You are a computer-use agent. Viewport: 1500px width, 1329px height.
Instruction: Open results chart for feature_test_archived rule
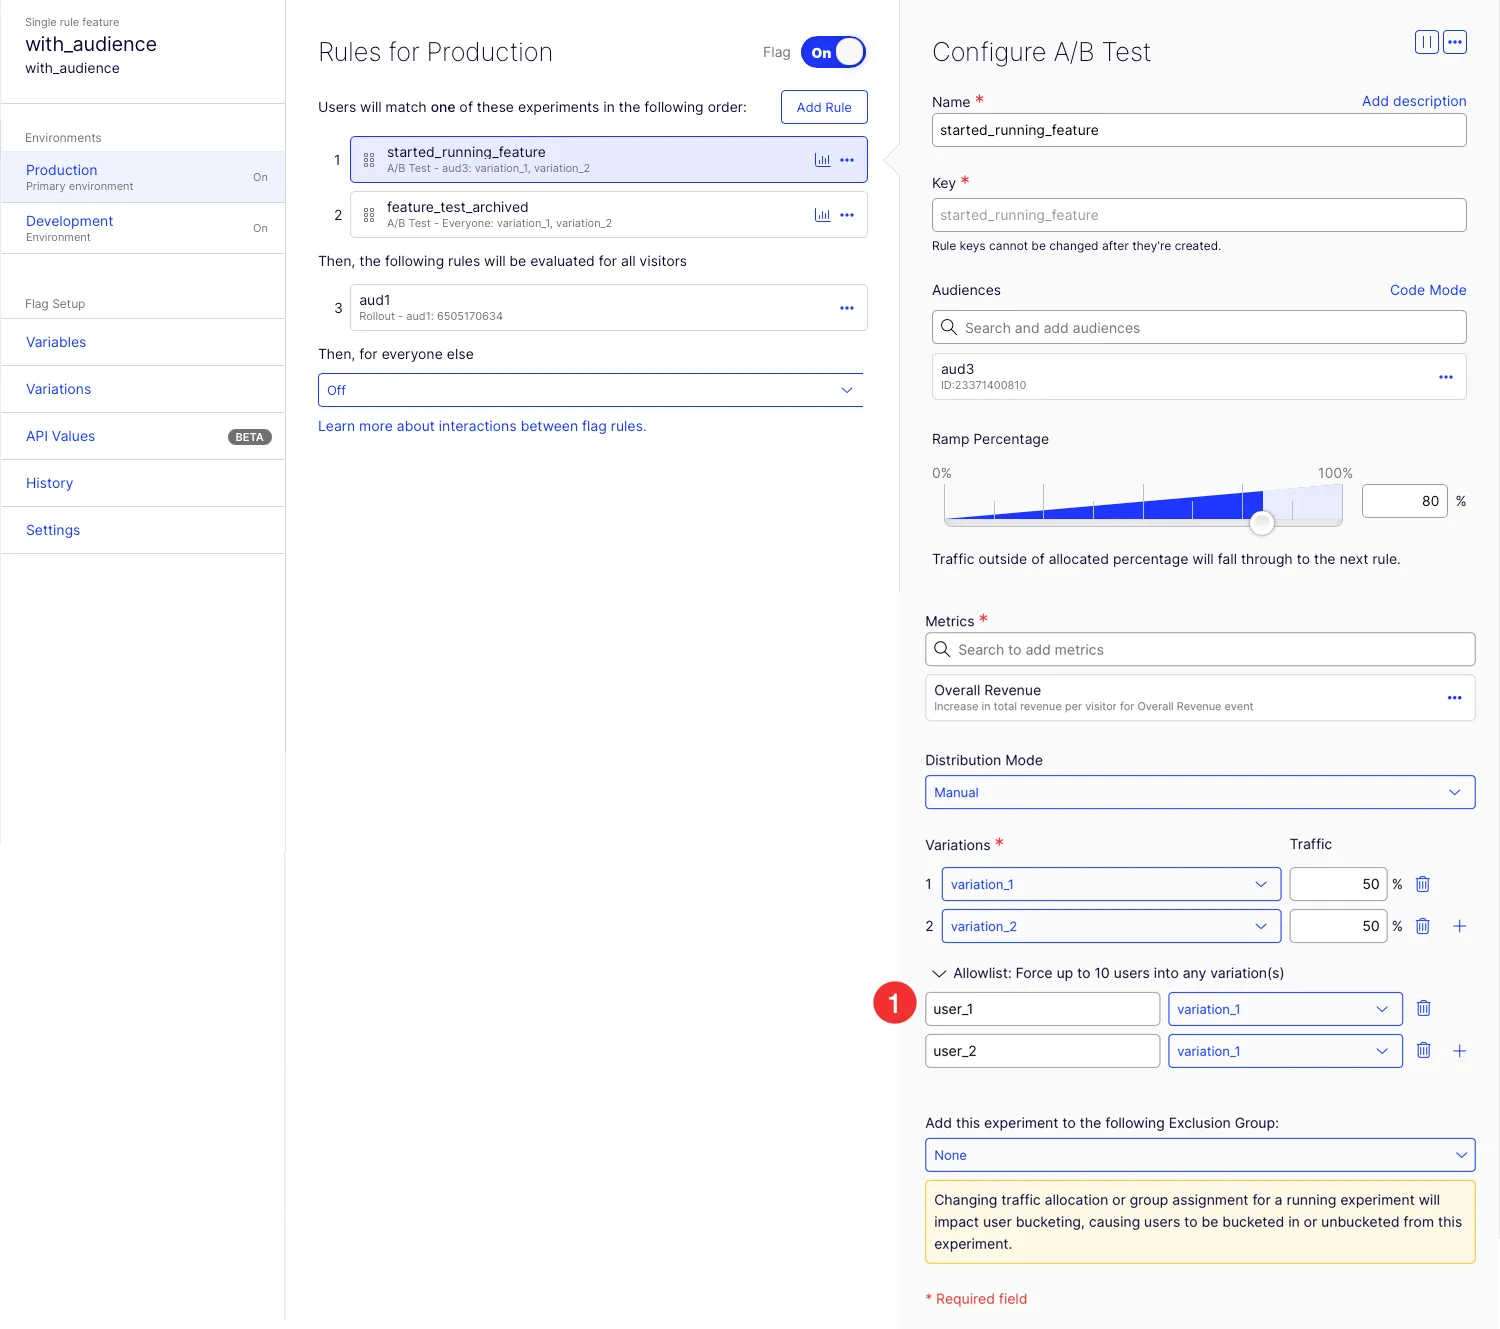(822, 215)
